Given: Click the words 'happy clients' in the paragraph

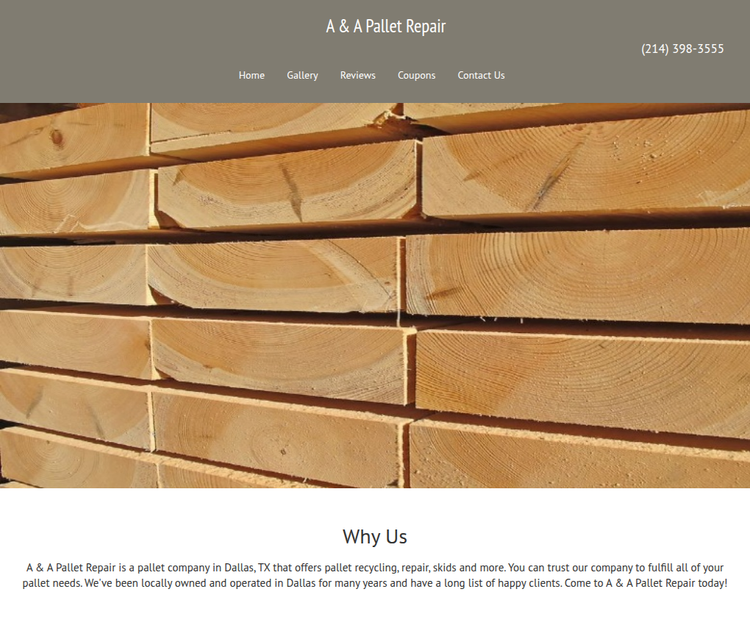Looking at the screenshot, I should pos(529,583).
